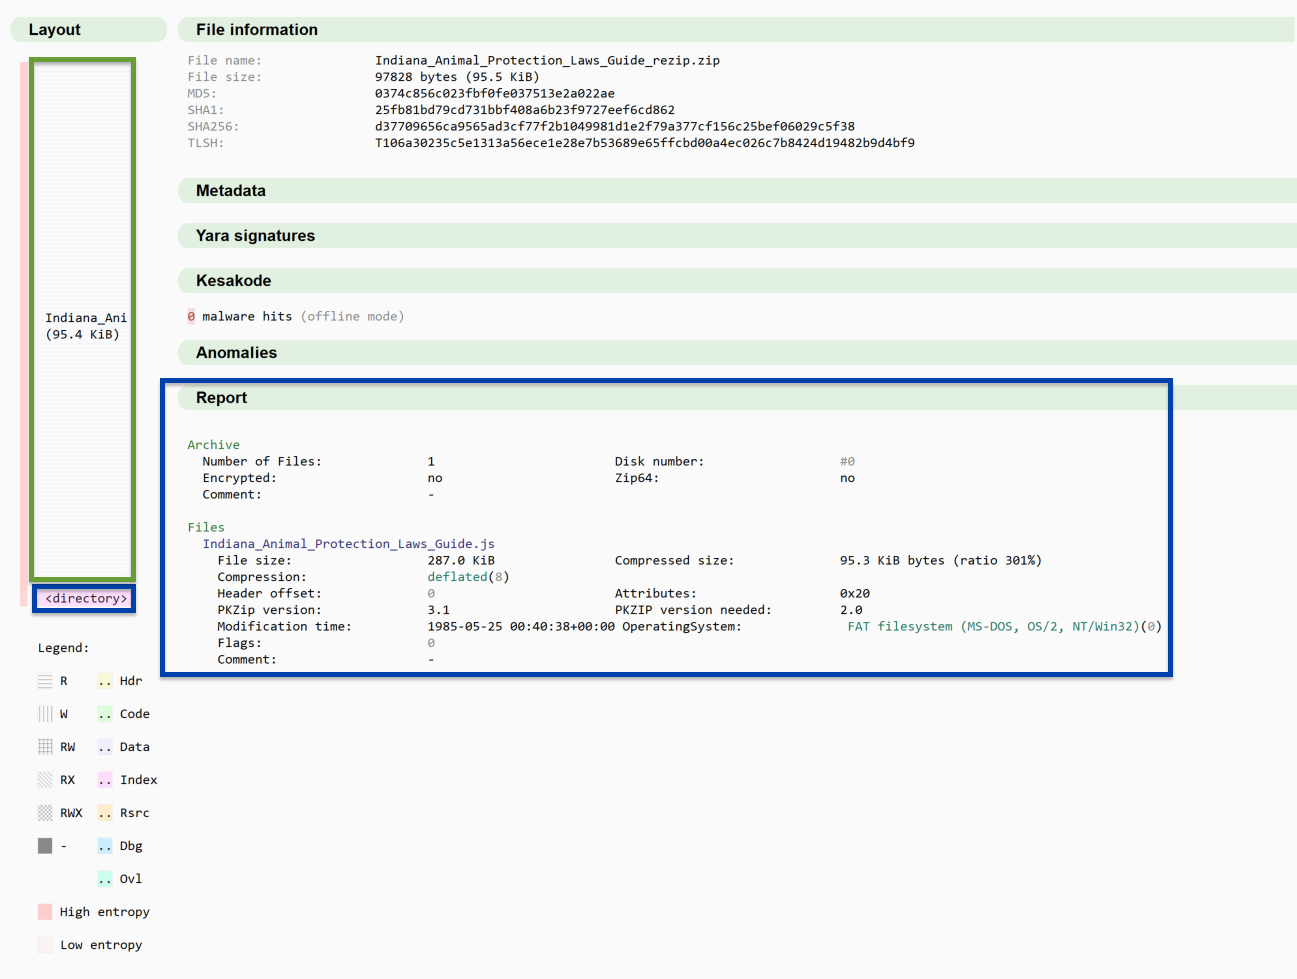Select the W permission legend icon

click(x=44, y=713)
